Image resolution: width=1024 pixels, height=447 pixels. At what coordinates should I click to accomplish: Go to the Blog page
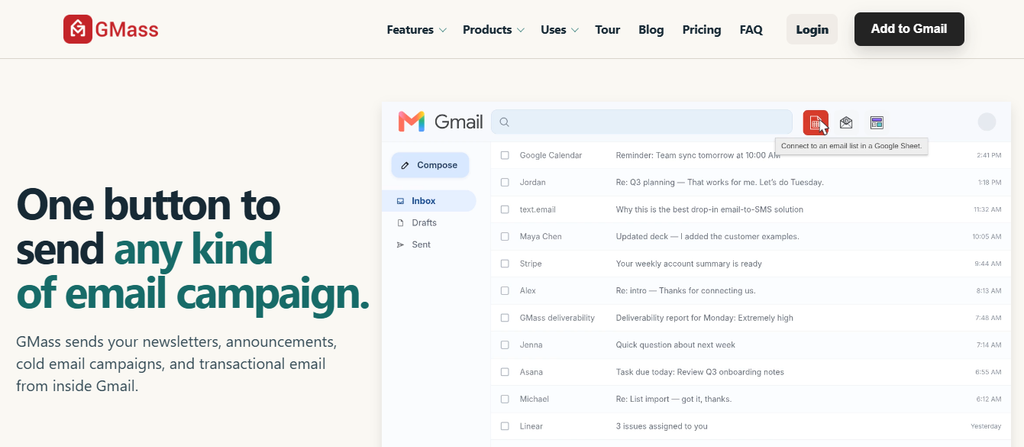[x=651, y=29]
